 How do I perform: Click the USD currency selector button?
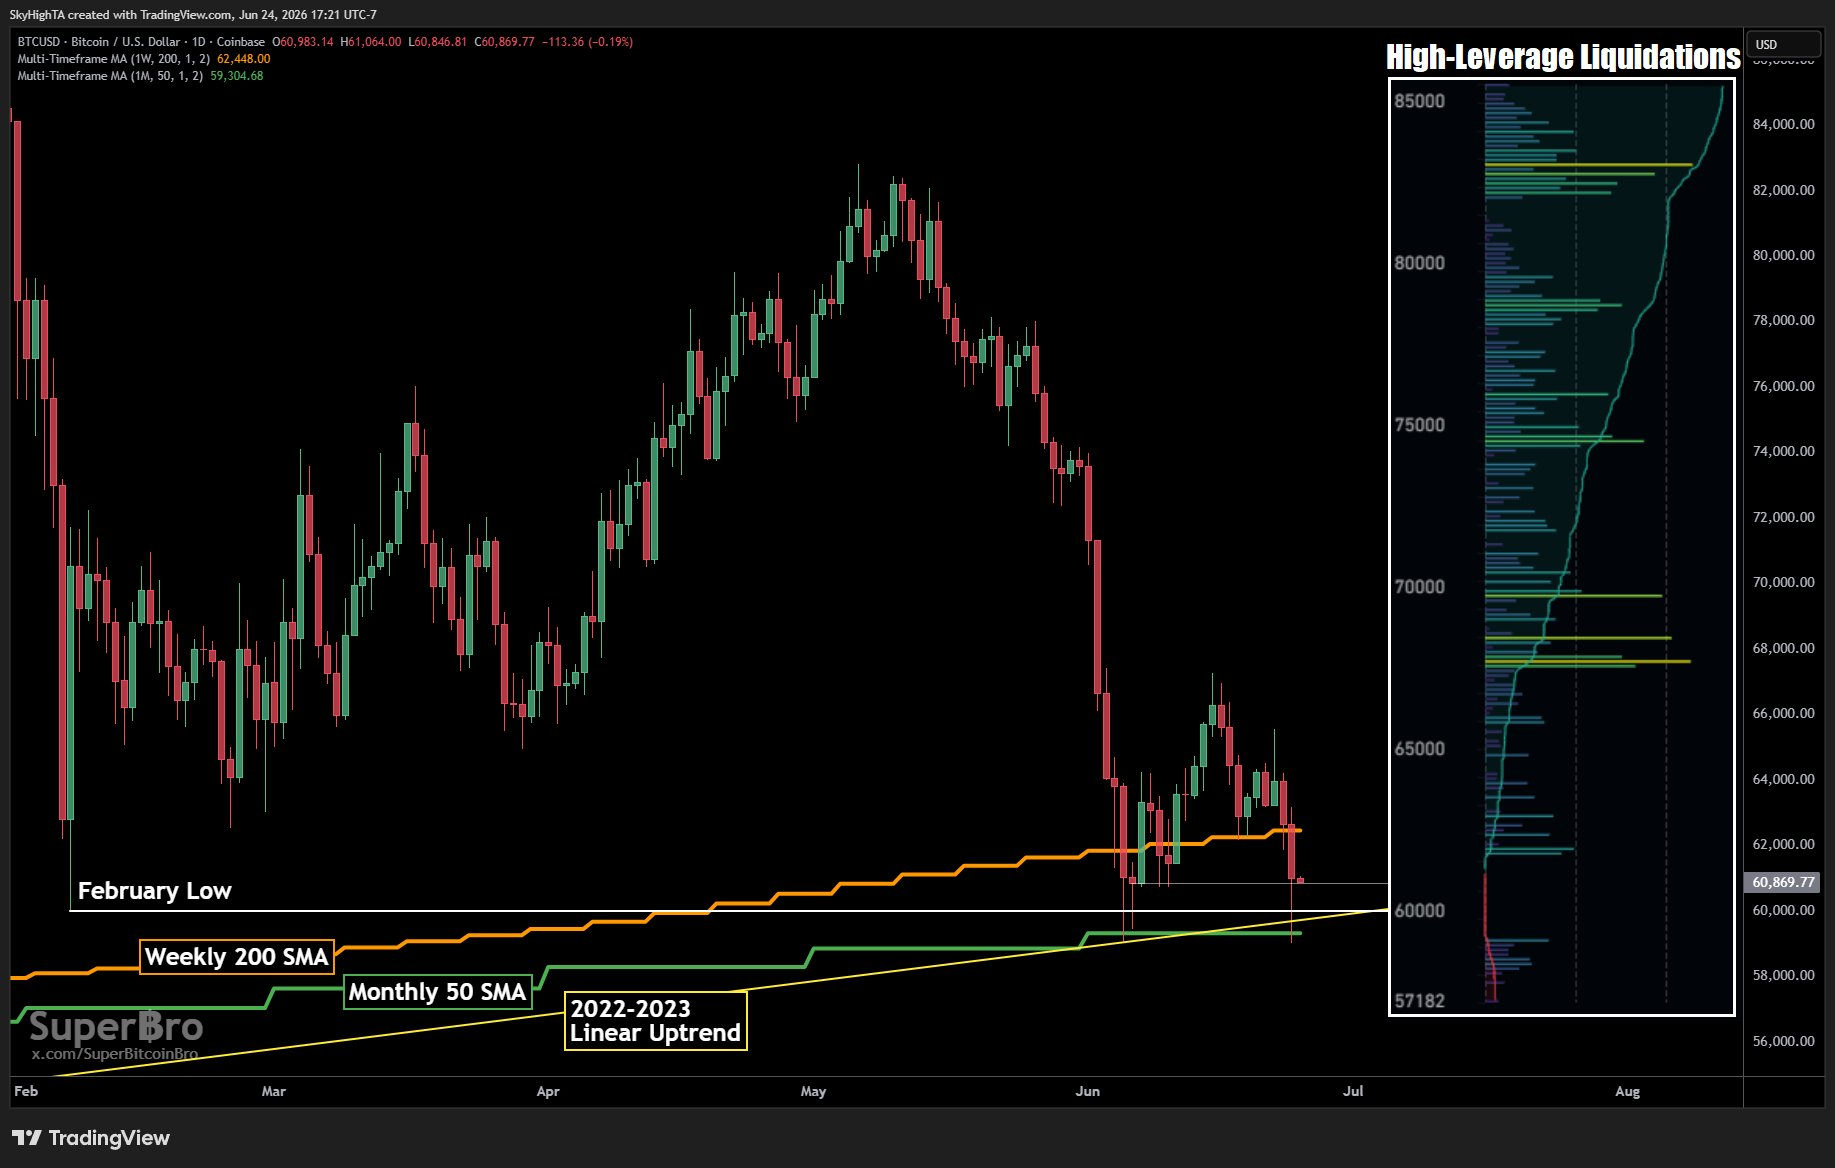pos(1783,44)
